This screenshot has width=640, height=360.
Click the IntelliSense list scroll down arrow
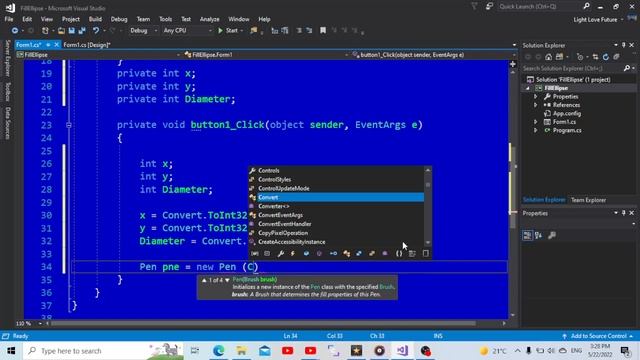(428, 243)
